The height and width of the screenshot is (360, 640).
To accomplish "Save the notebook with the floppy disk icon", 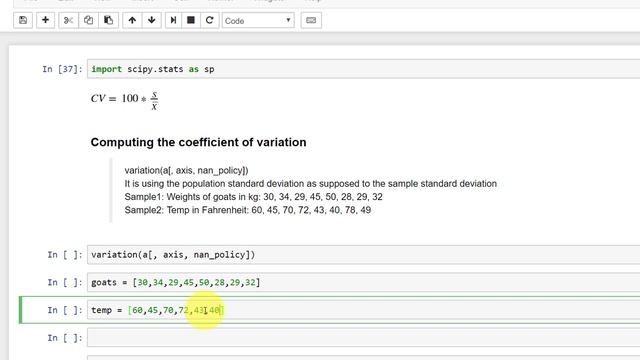I will point(23,20).
